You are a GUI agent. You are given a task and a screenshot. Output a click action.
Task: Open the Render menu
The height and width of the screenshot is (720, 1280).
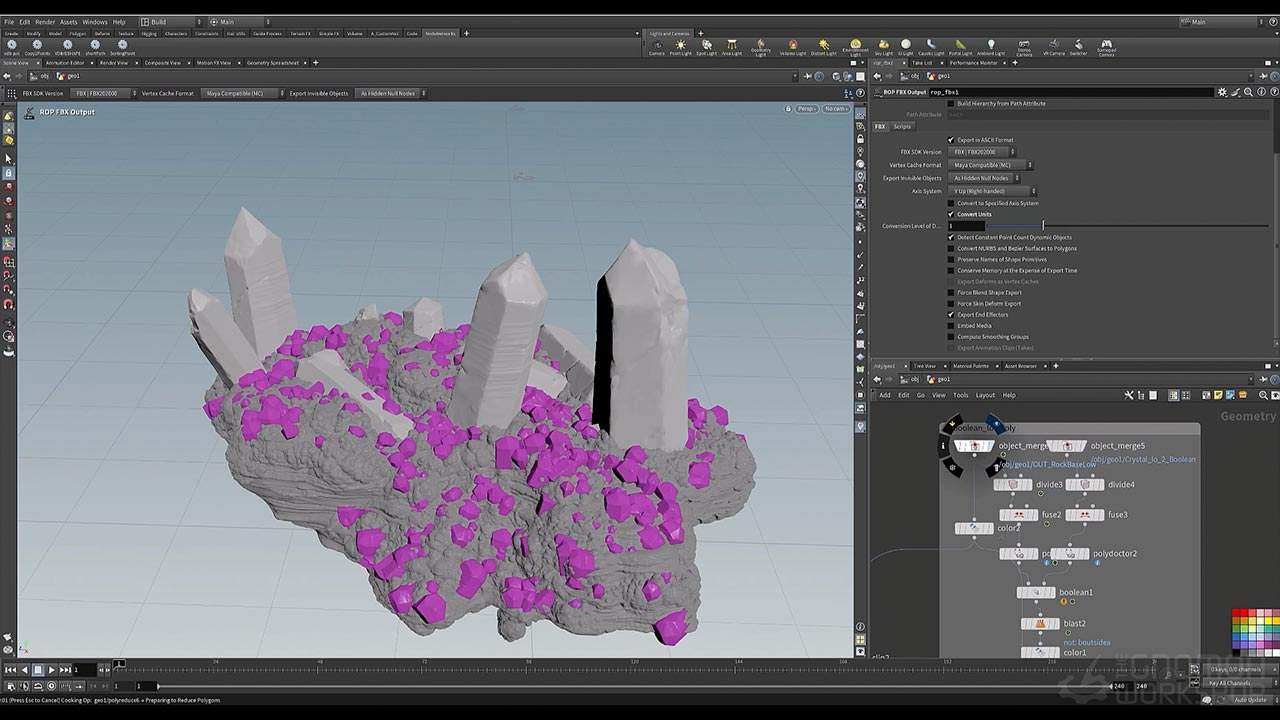[45, 21]
